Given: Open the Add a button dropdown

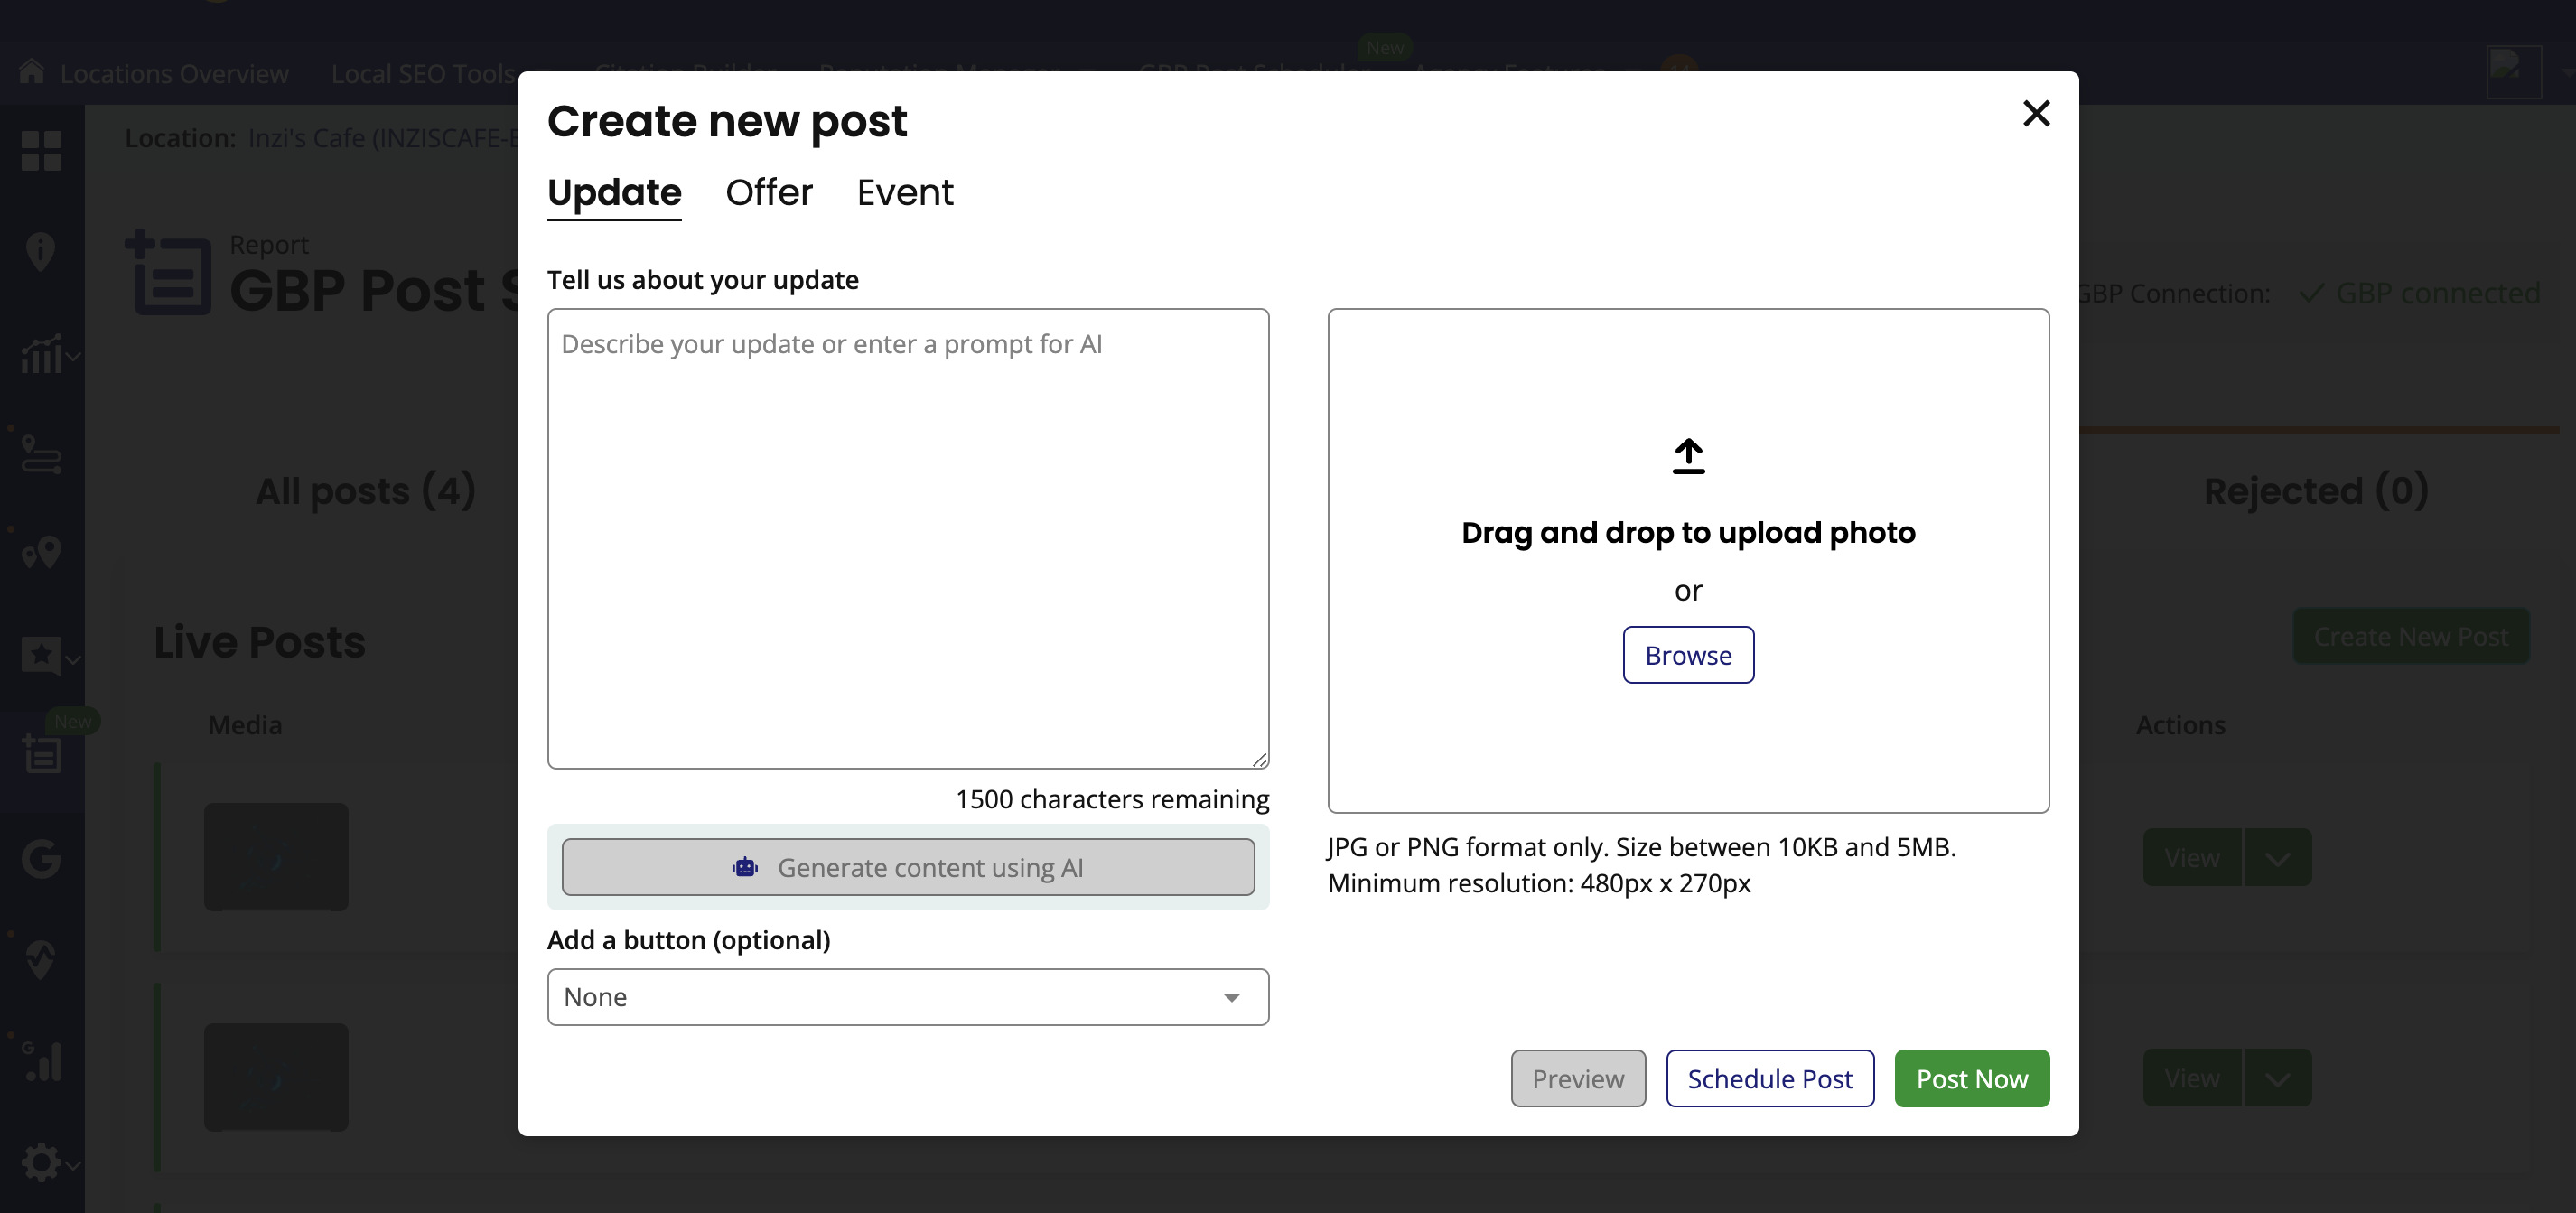Looking at the screenshot, I should click(x=908, y=996).
